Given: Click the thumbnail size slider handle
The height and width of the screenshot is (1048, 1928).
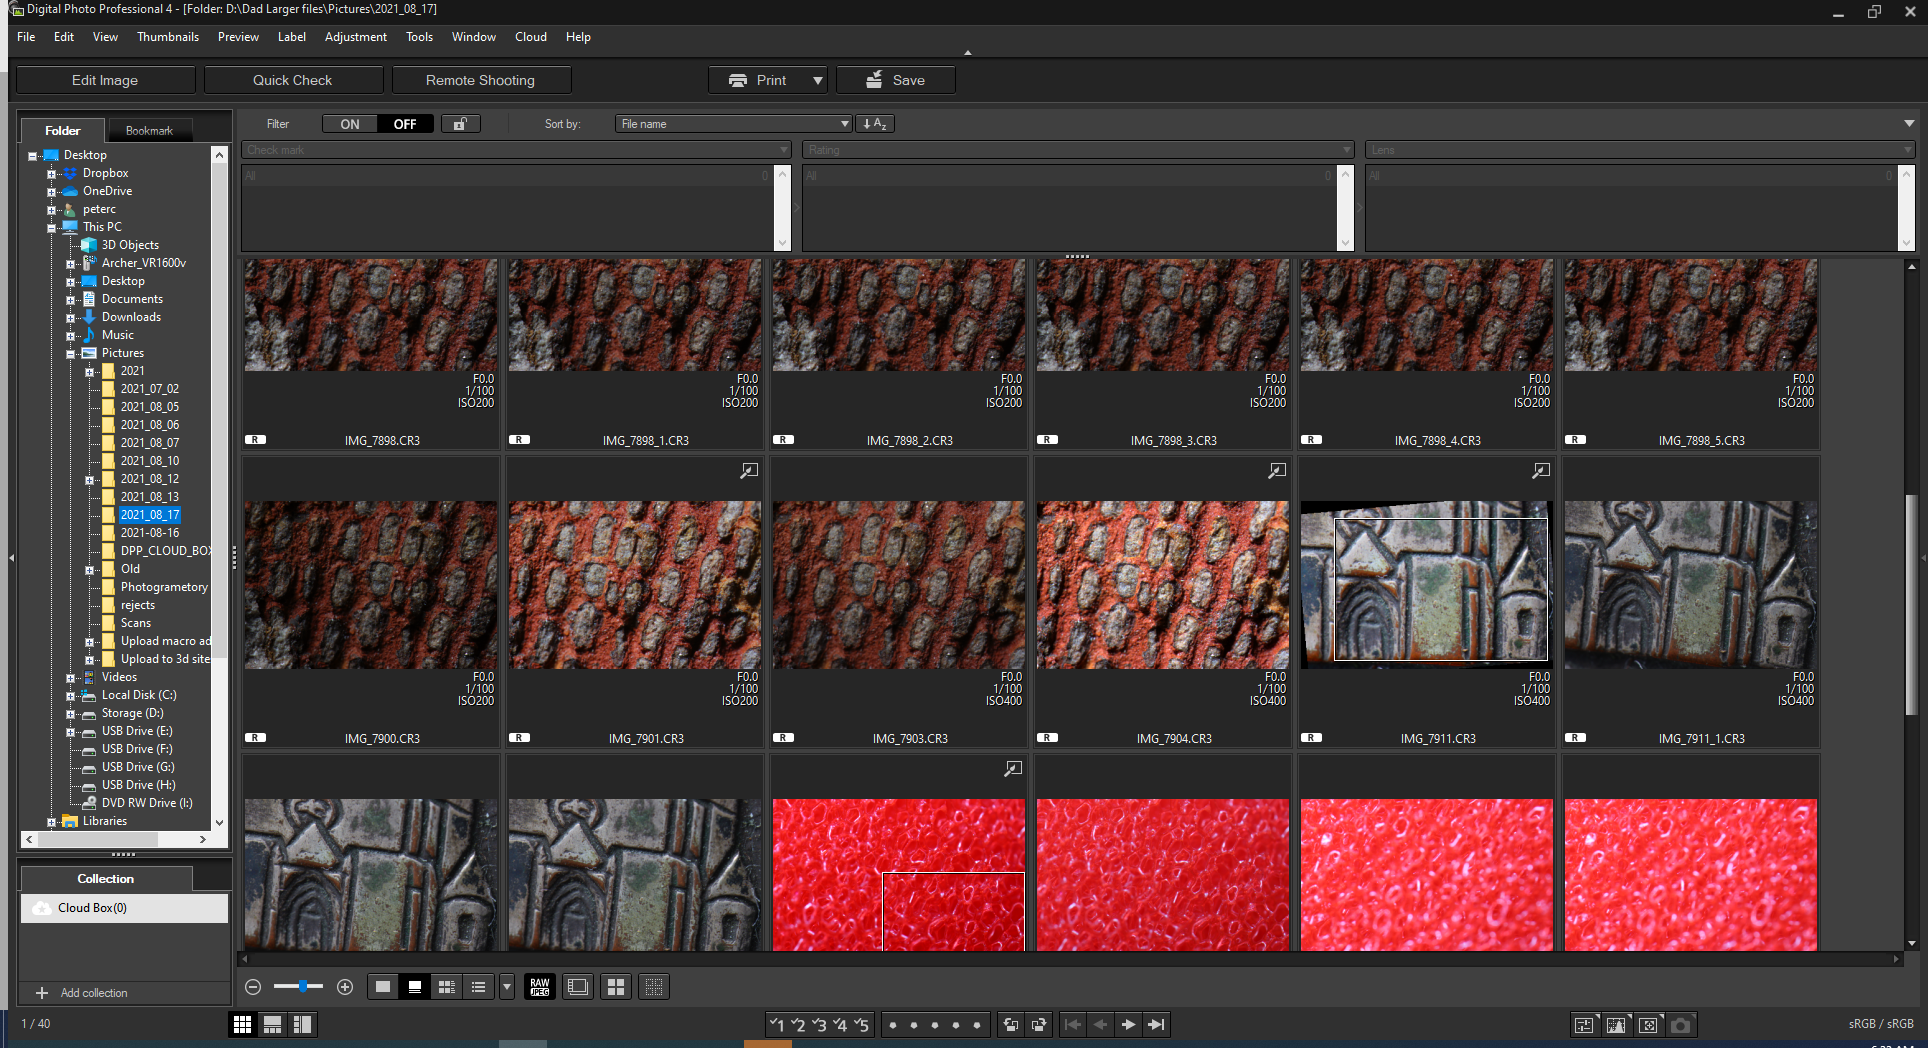Looking at the screenshot, I should pyautogui.click(x=303, y=987).
